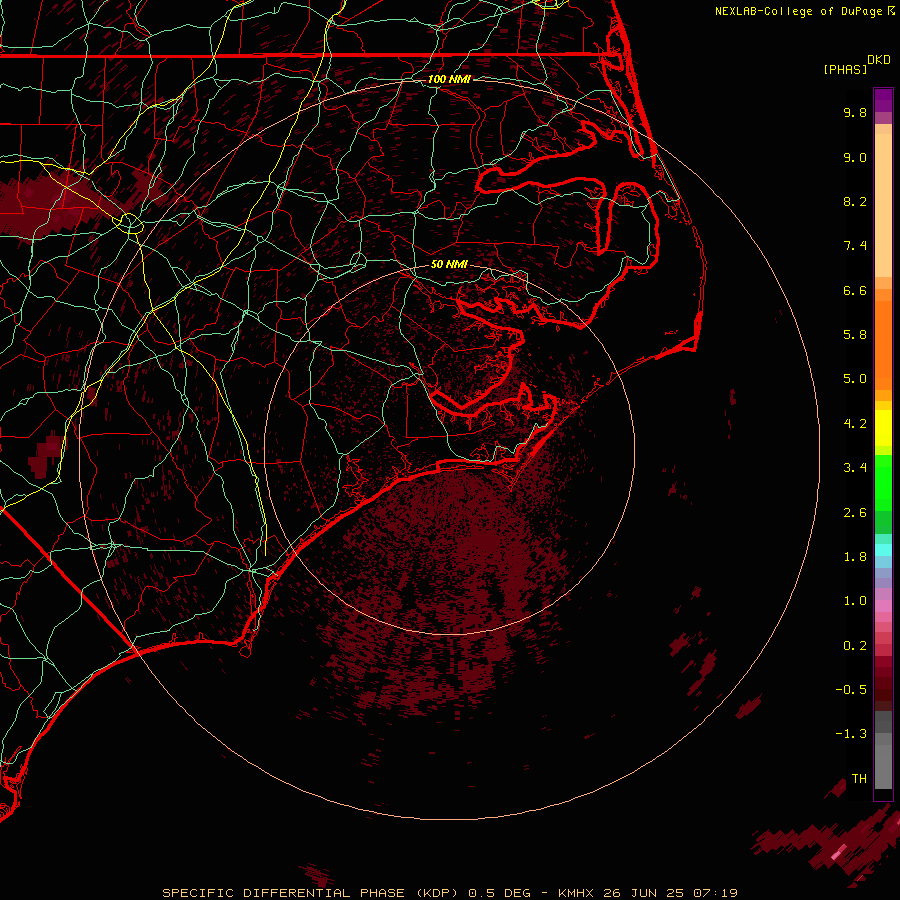Screen dimensions: 900x900
Task: Click the bright pink echo in the offshore storm cell
Action: 839,852
